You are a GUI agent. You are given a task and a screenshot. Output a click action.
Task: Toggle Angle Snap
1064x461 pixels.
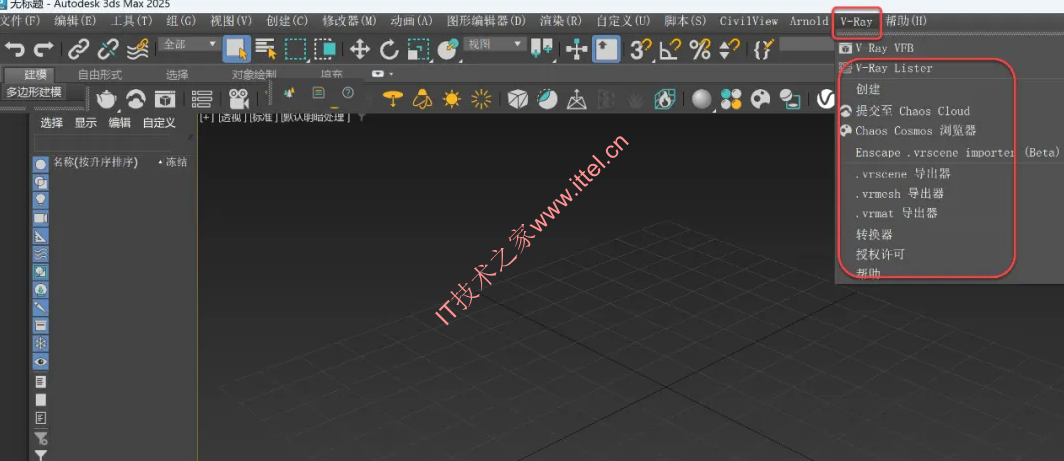coord(670,49)
